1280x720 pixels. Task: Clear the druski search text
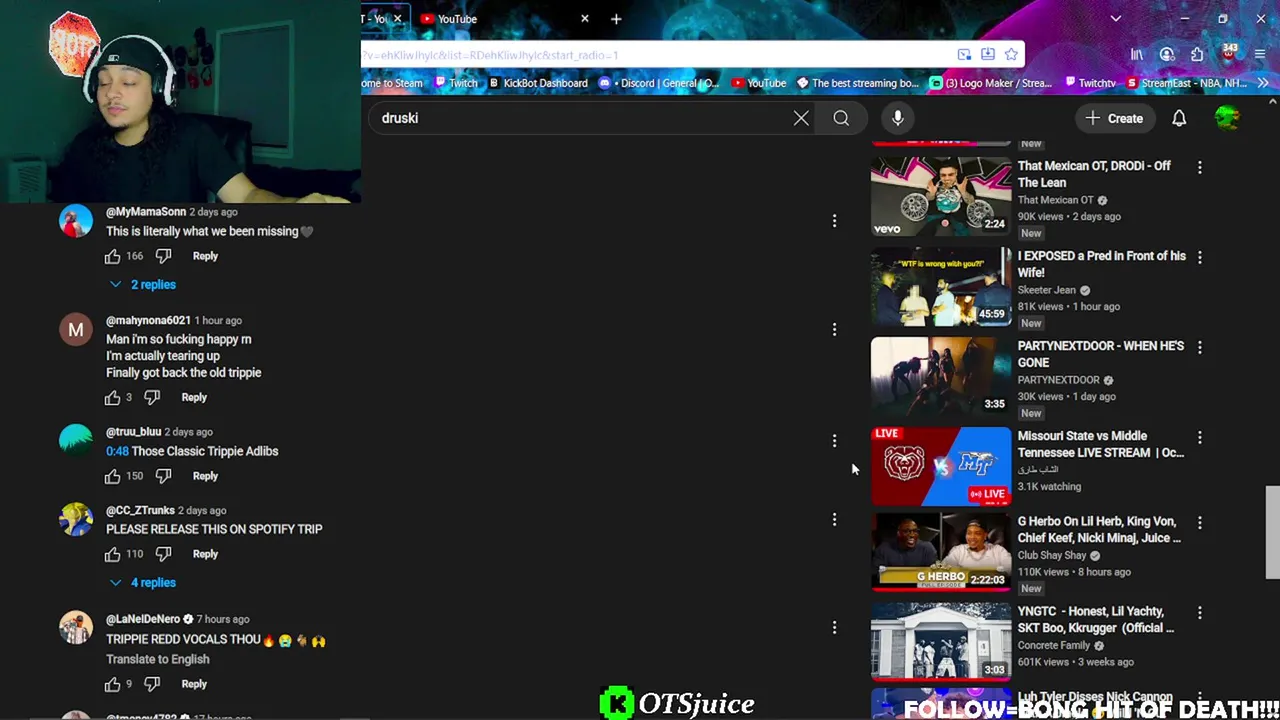click(801, 118)
